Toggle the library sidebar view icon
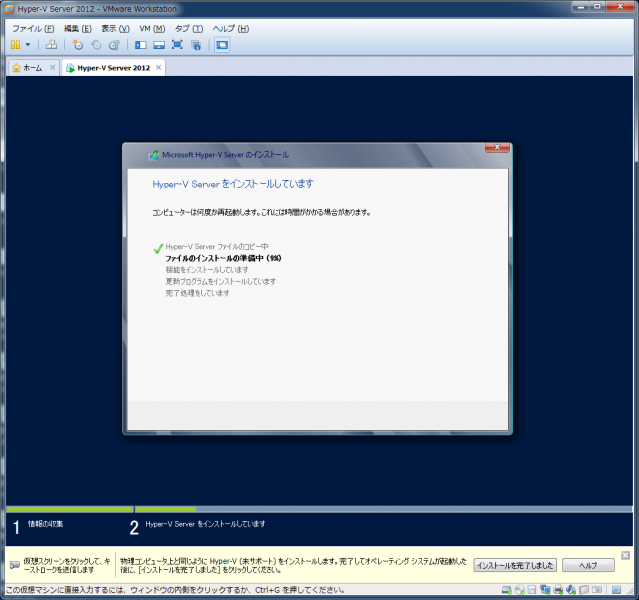Image resolution: width=639 pixels, height=600 pixels. [141, 45]
